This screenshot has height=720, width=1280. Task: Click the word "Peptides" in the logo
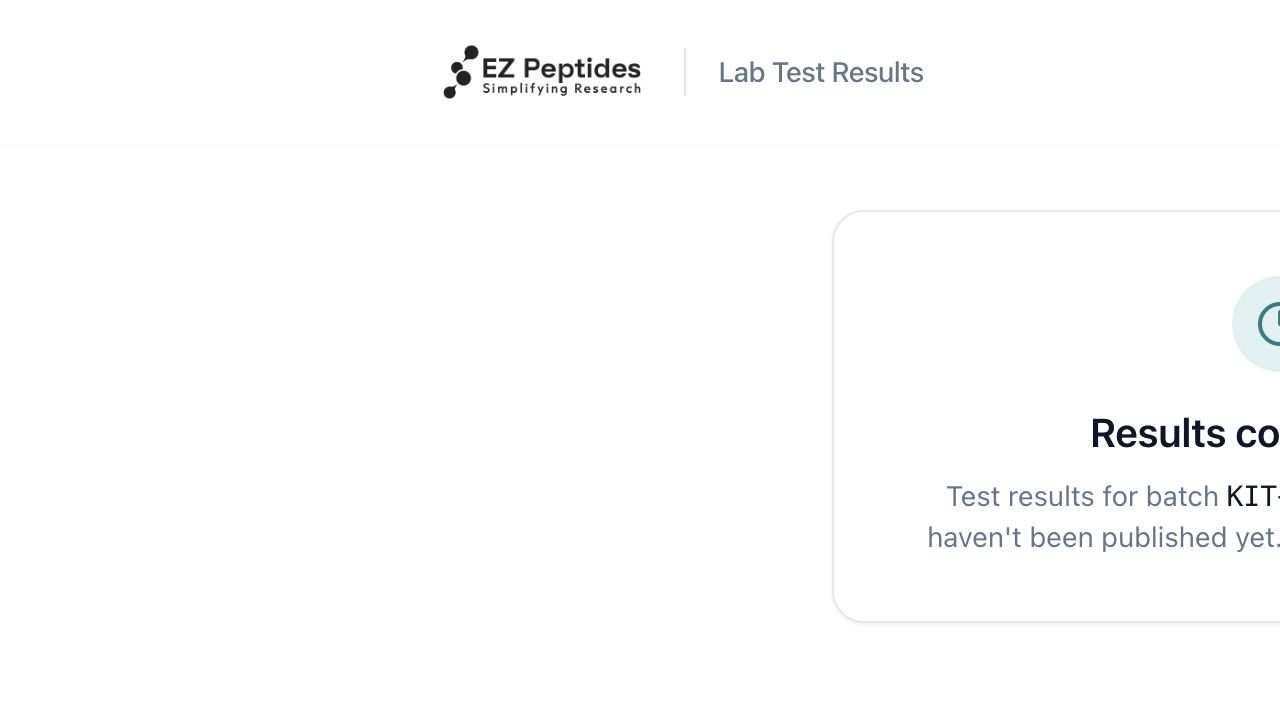[582, 69]
